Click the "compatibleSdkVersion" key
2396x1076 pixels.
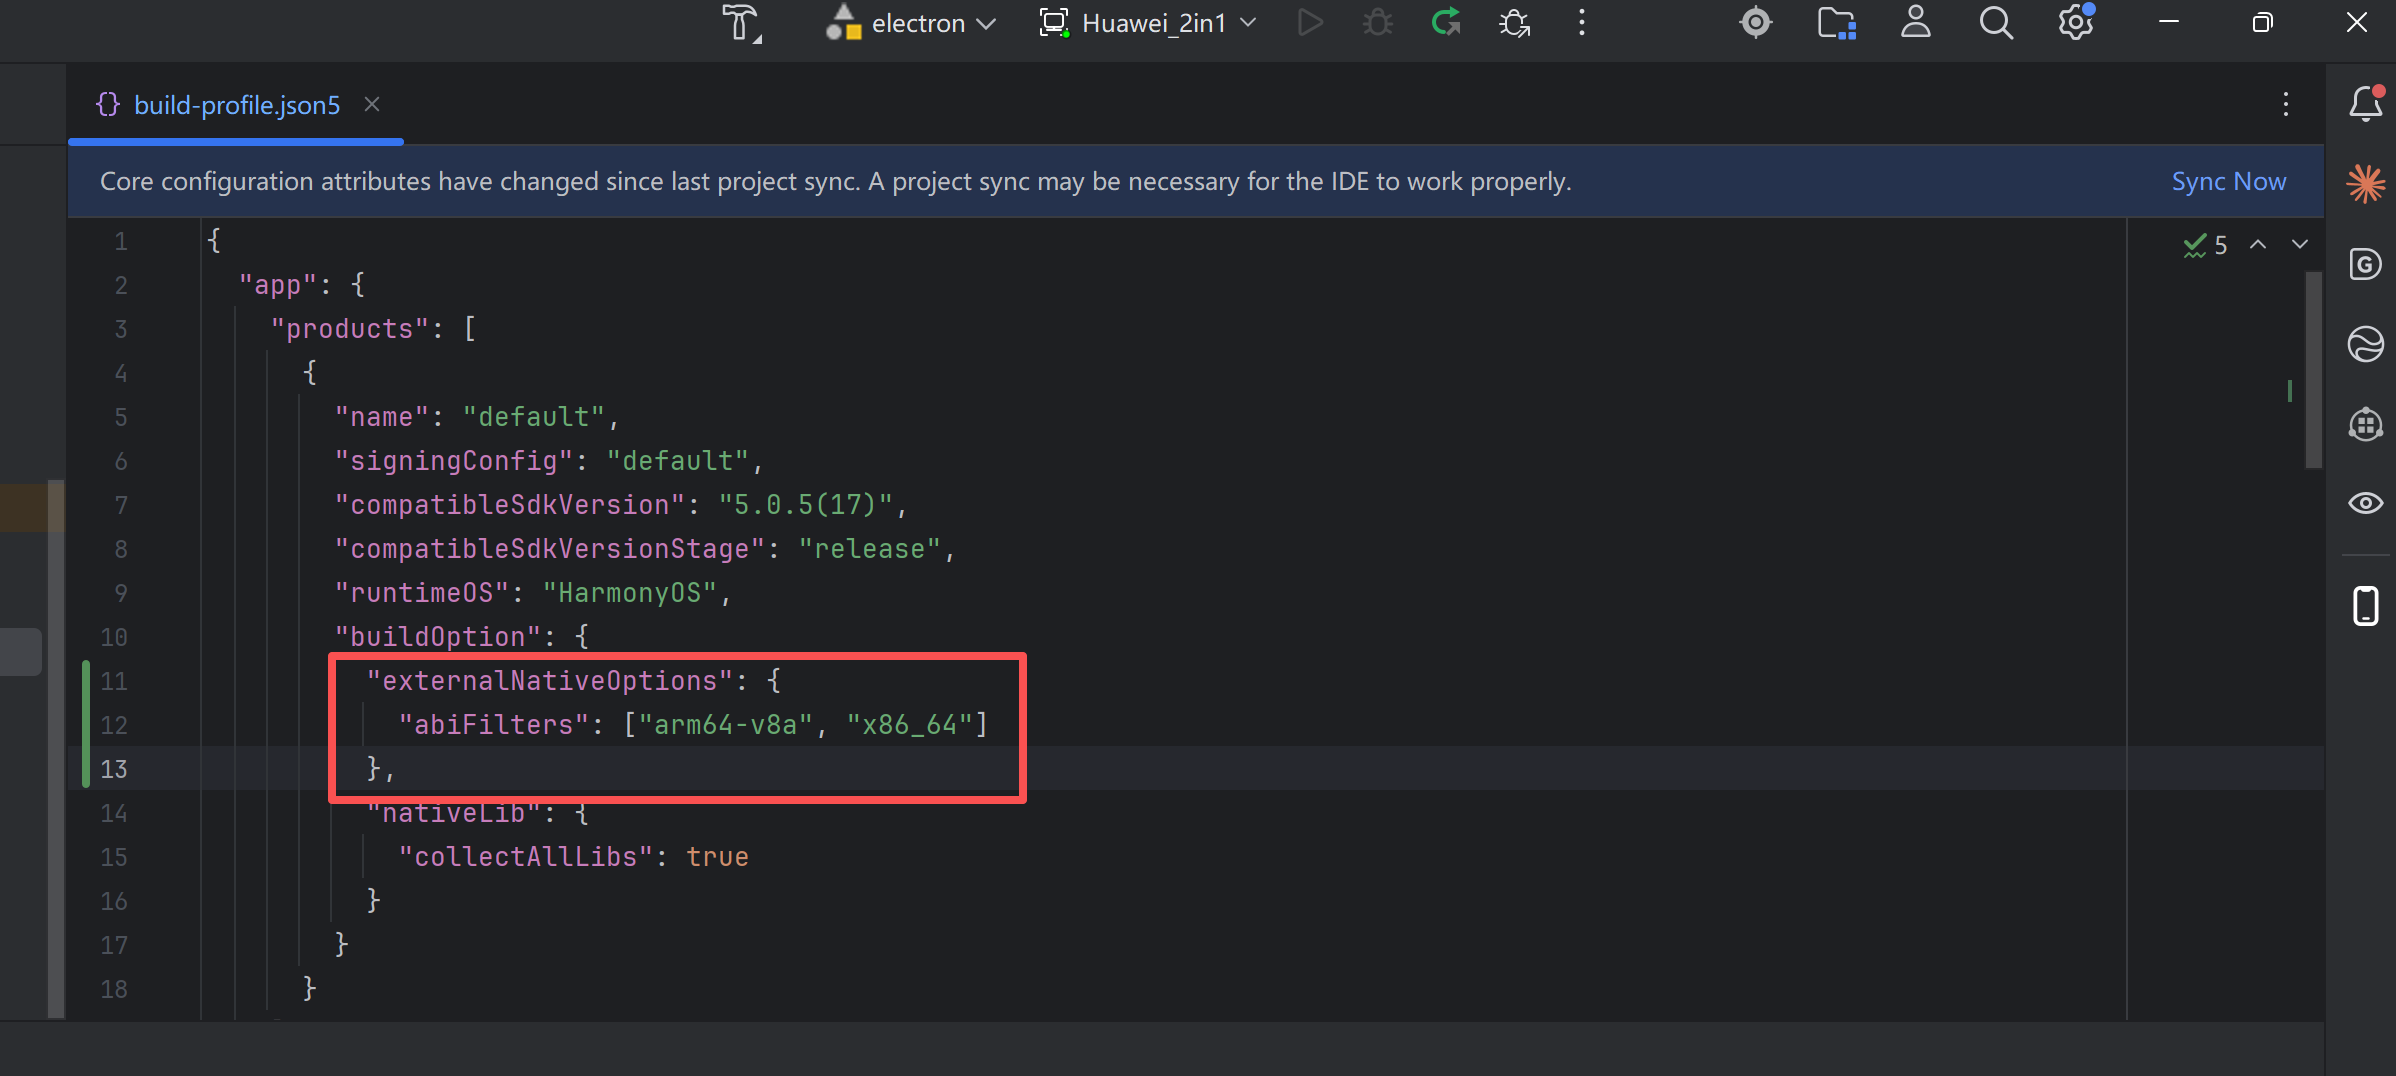(x=510, y=505)
